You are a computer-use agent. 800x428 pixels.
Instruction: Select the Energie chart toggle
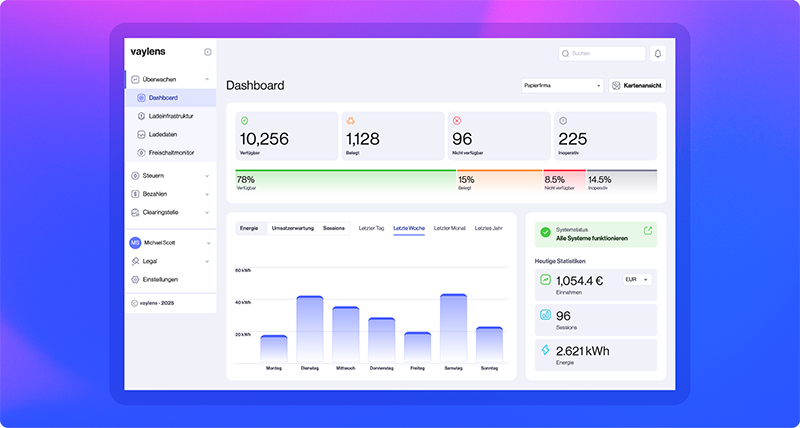tap(249, 228)
